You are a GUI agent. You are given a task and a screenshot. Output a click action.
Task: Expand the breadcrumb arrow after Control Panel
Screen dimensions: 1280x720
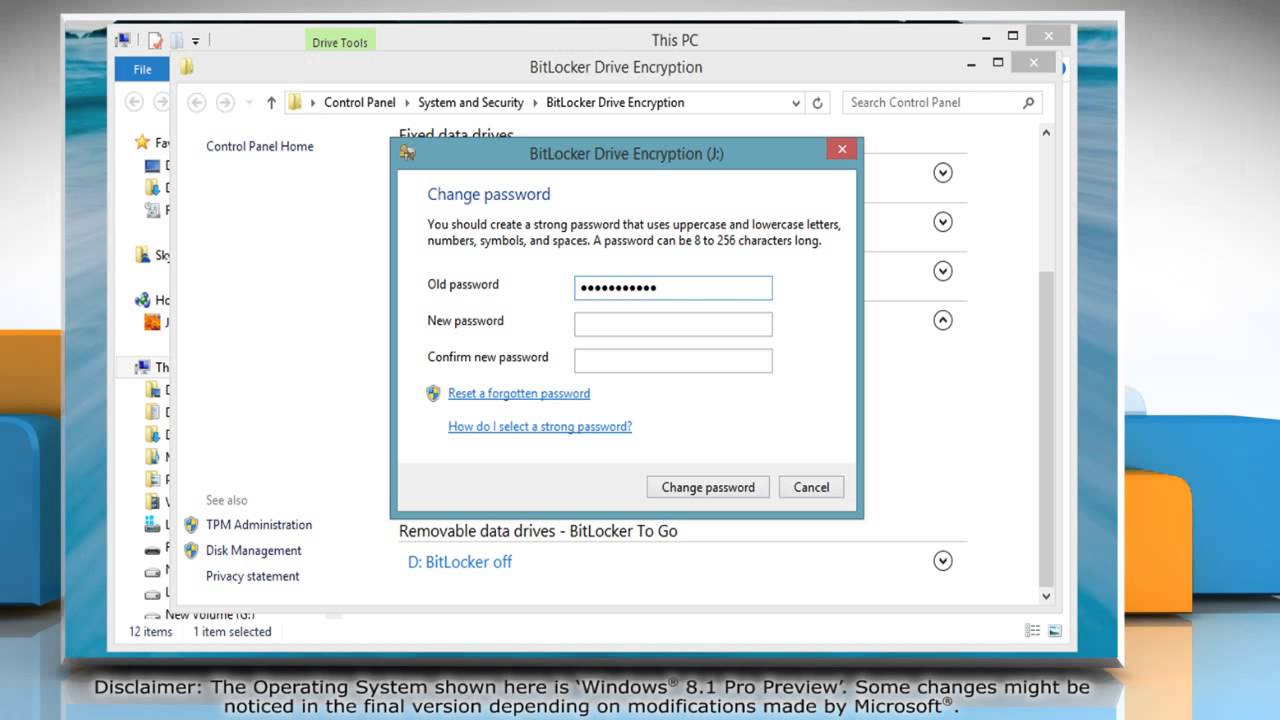407,102
